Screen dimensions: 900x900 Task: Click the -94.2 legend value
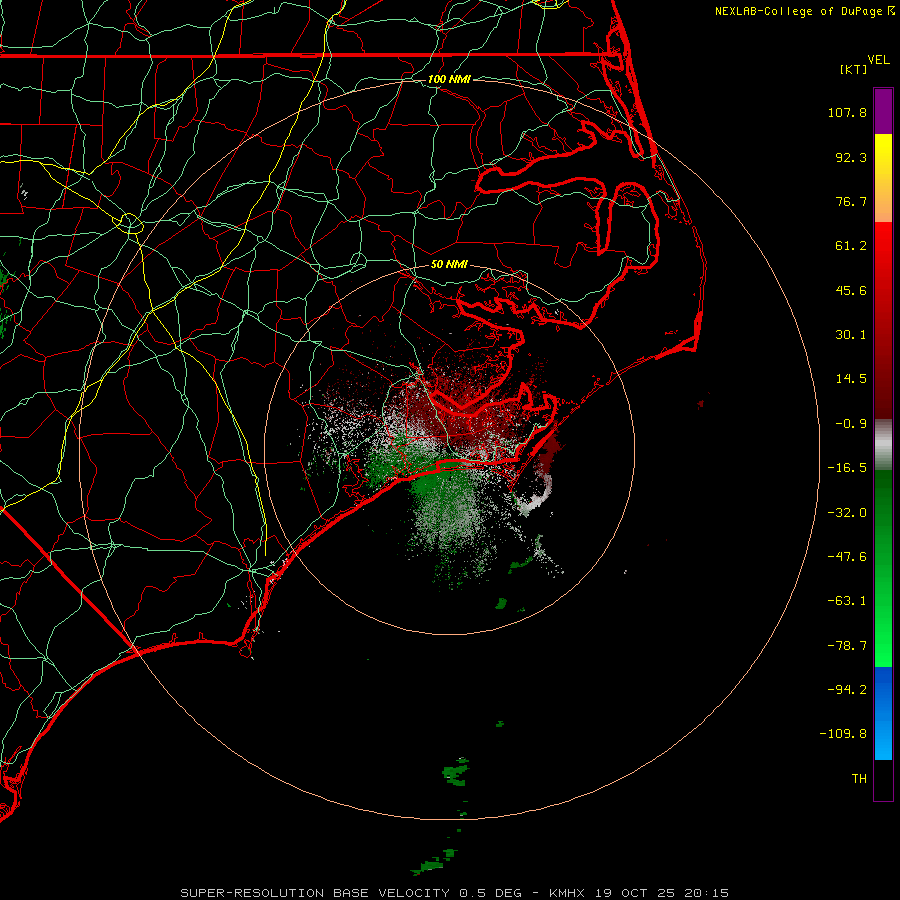tap(847, 690)
